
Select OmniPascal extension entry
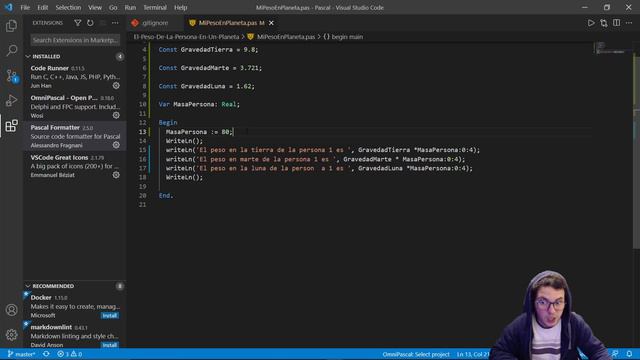(x=75, y=107)
